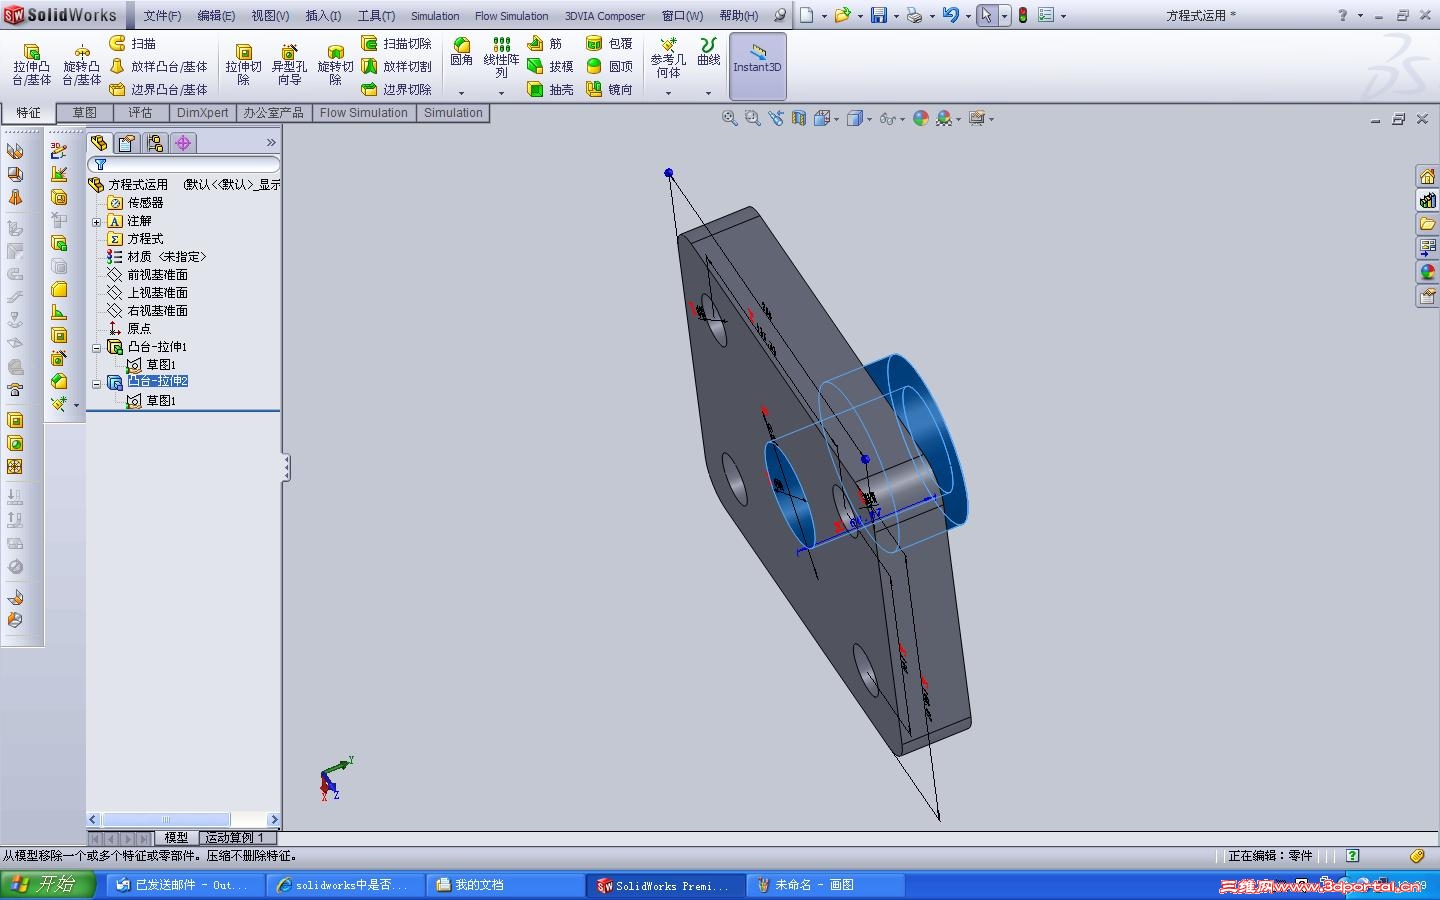Select the 拉伸凸台/基体 extrude boss tool
This screenshot has height=900, width=1440.
coord(31,64)
